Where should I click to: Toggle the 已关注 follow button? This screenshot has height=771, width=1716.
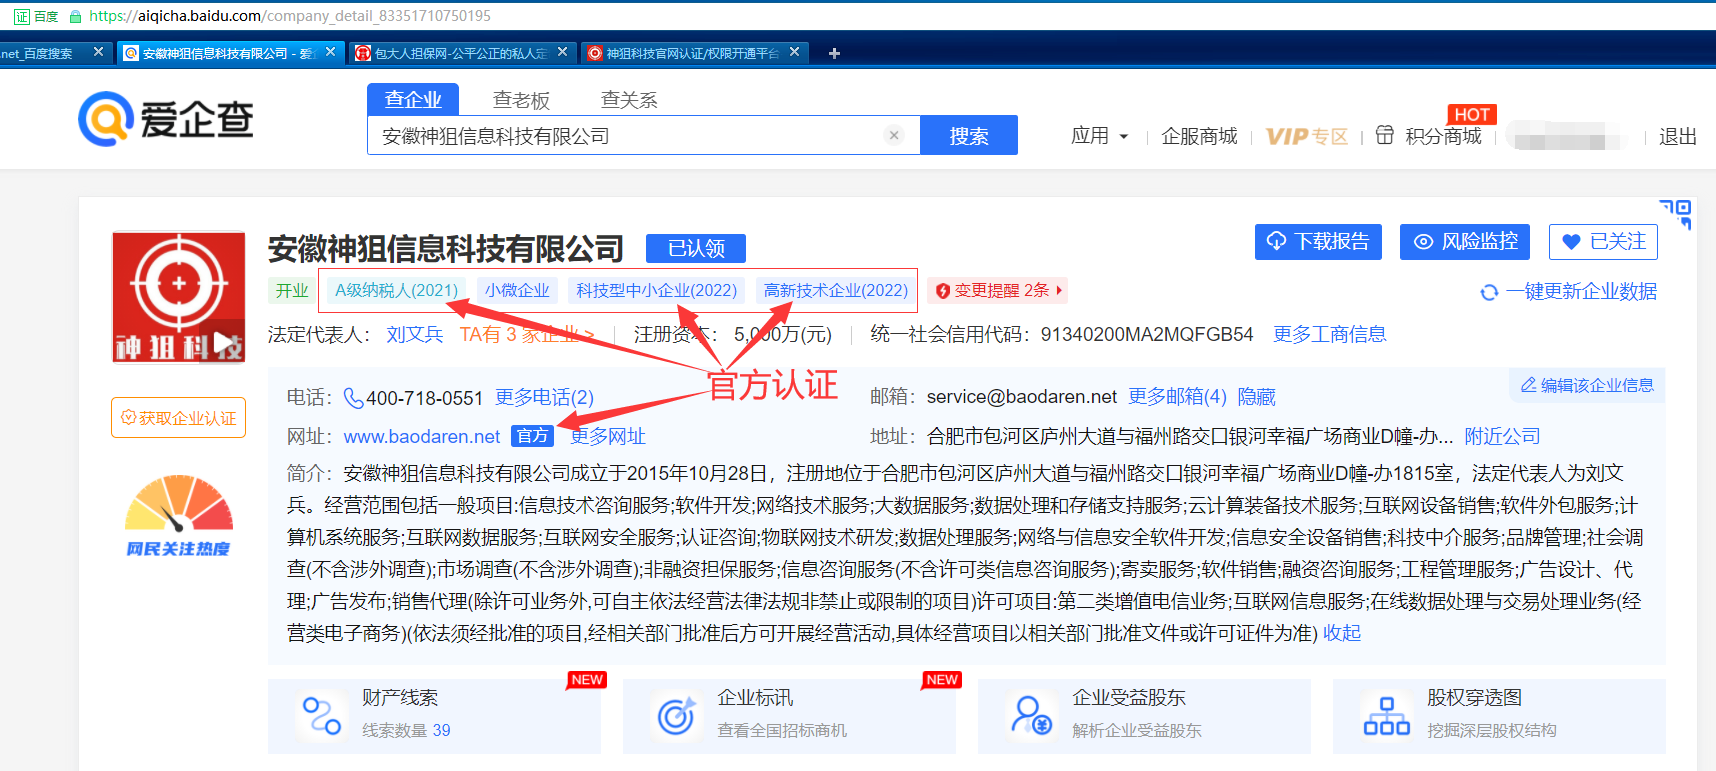1603,242
